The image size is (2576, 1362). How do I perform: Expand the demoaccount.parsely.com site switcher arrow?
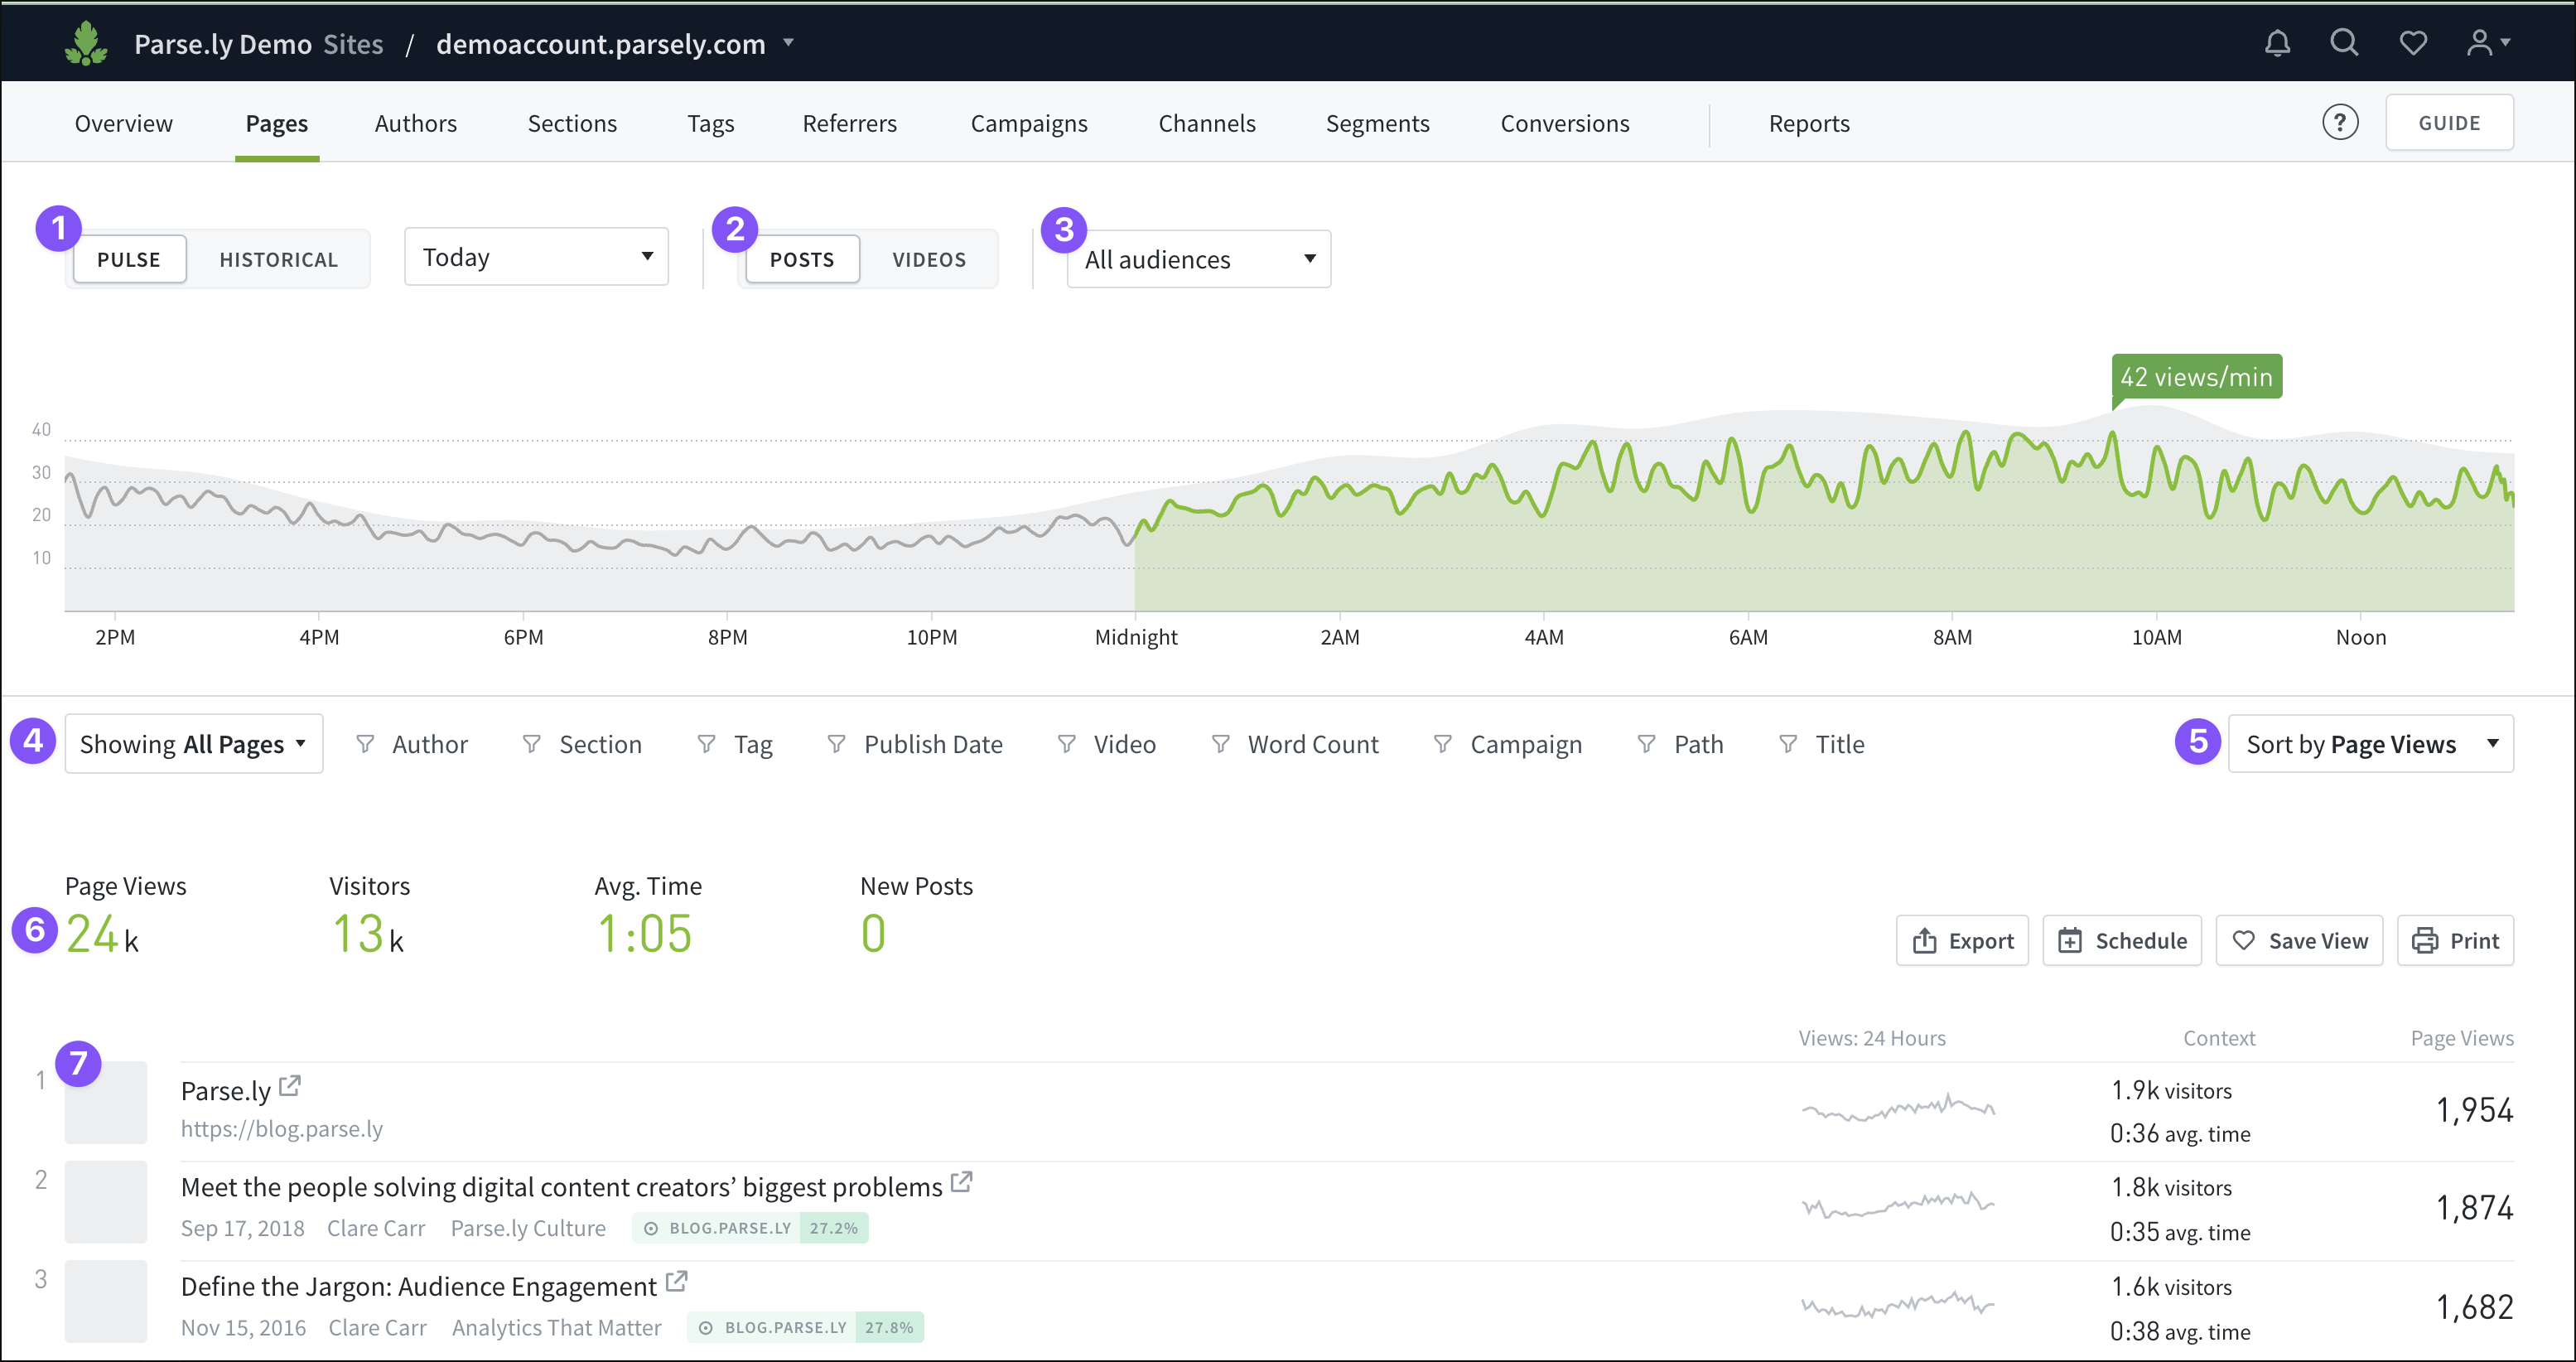[x=789, y=43]
